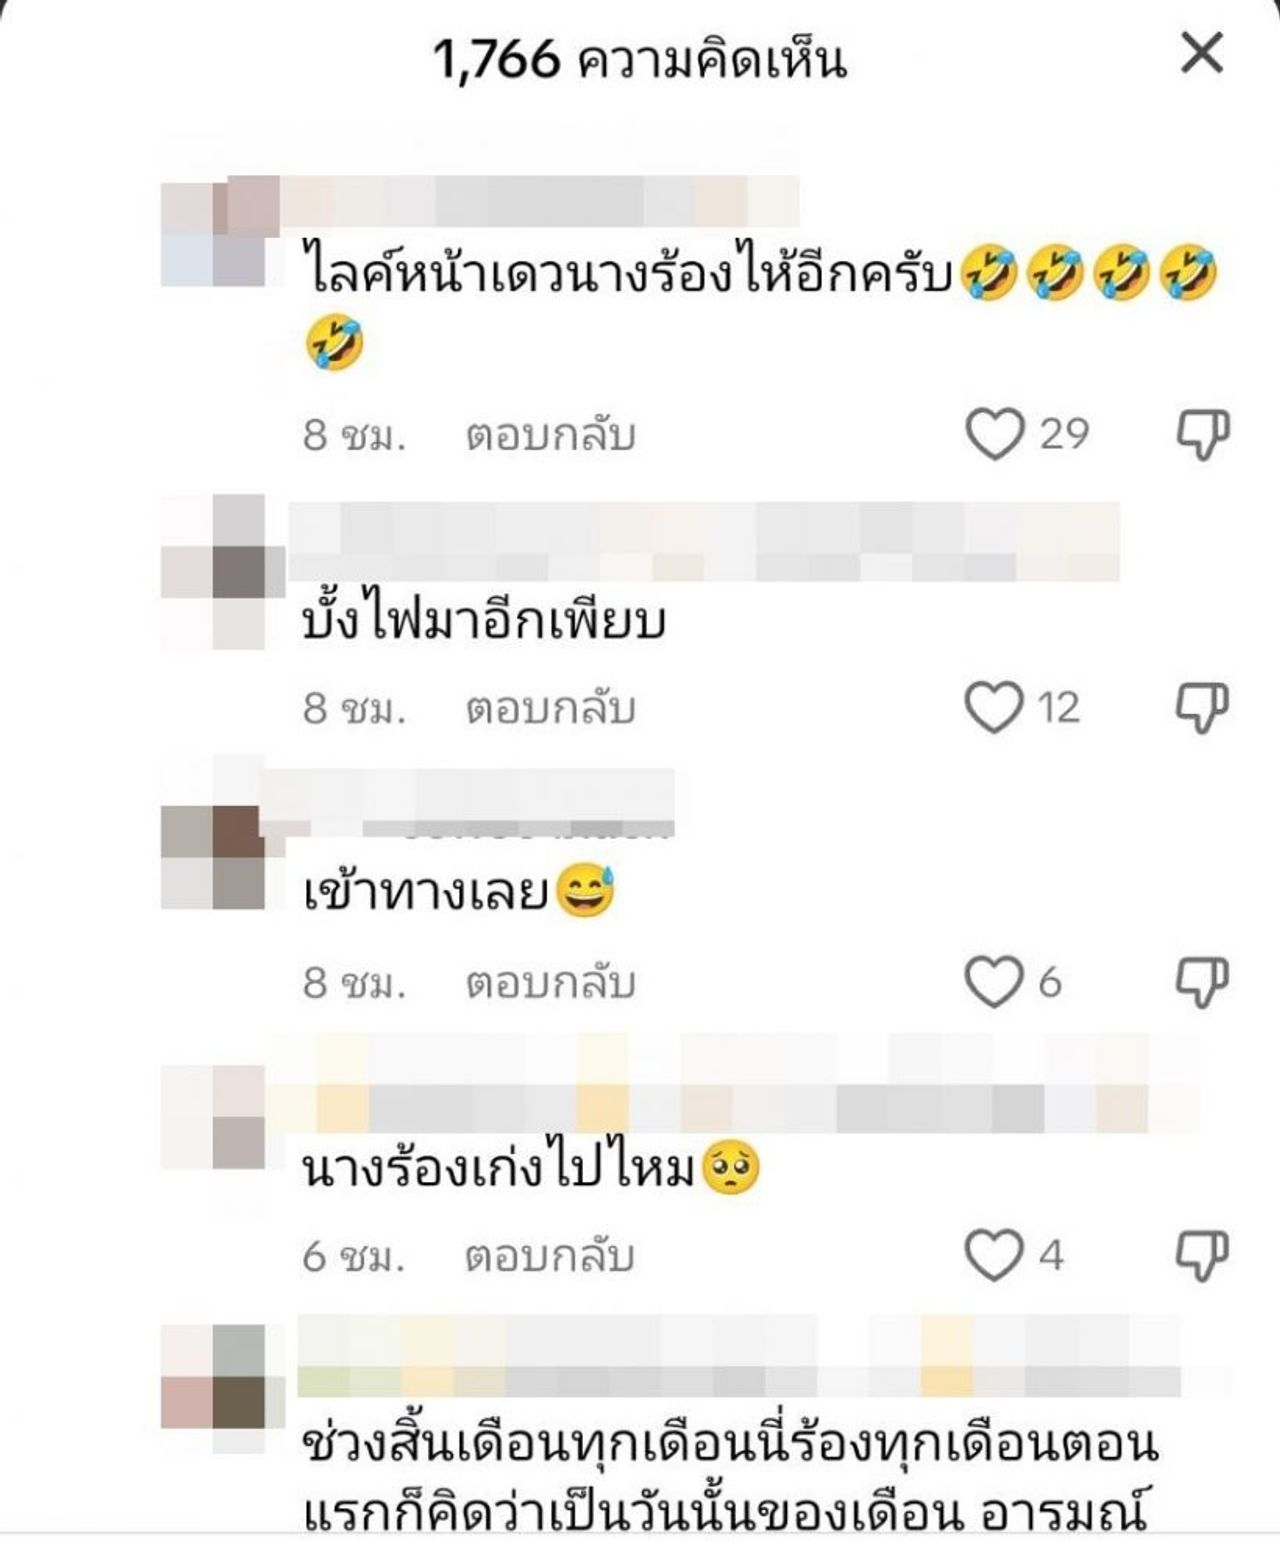This screenshot has height=1541, width=1280.
Task: Reply to the 6-hour-old นางร้องเก่งไปไหม comment
Action: 550,1256
